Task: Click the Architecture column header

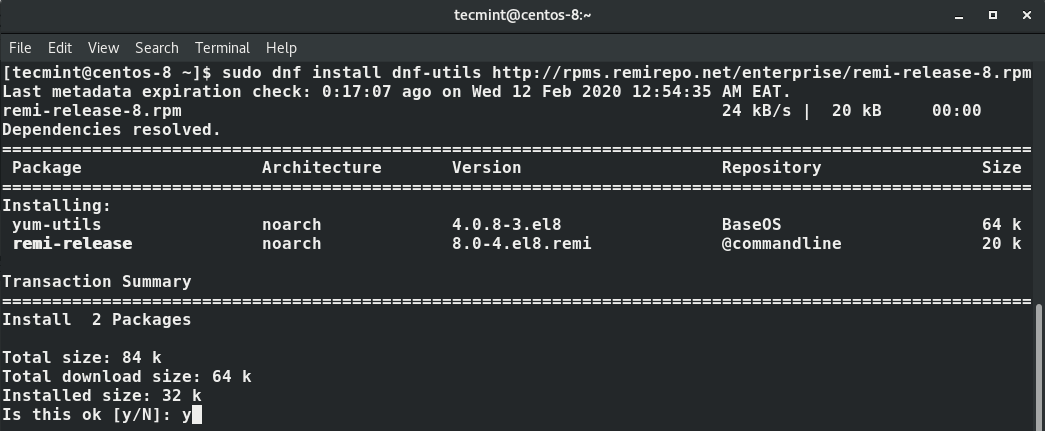Action: coord(322,168)
